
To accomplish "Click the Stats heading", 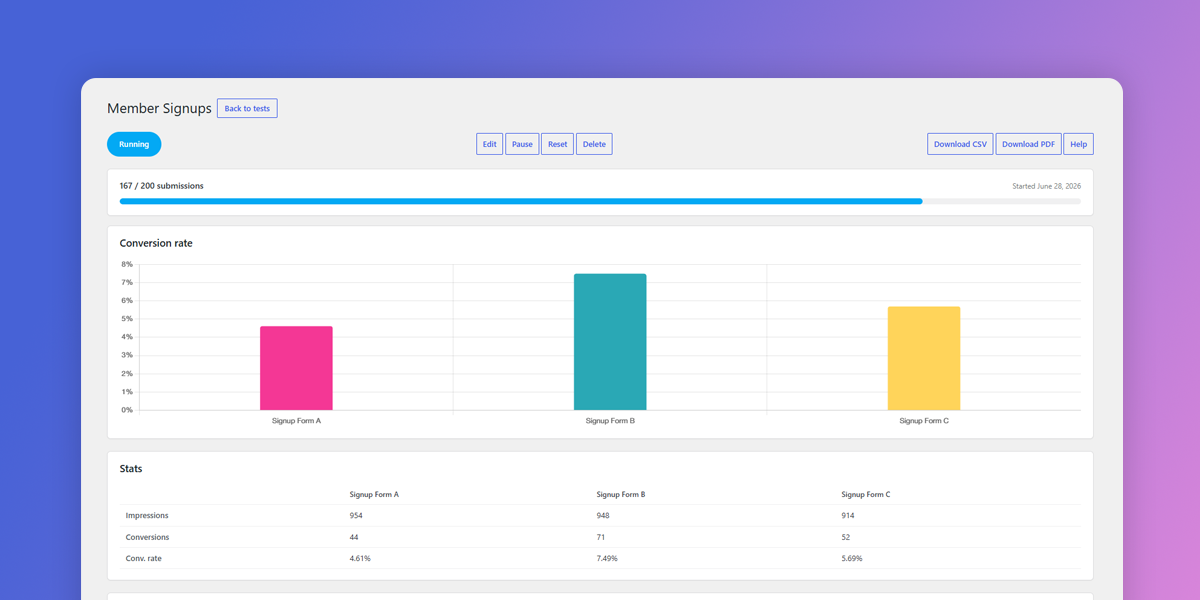I will click(131, 468).
